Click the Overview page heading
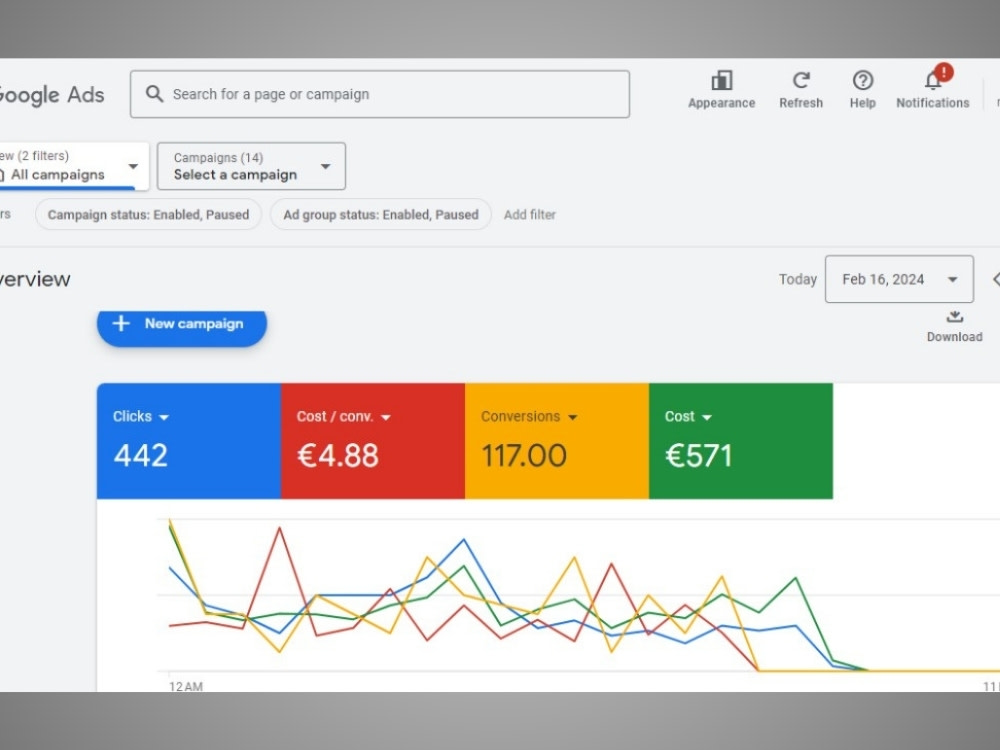This screenshot has height=750, width=1000. pos(35,279)
